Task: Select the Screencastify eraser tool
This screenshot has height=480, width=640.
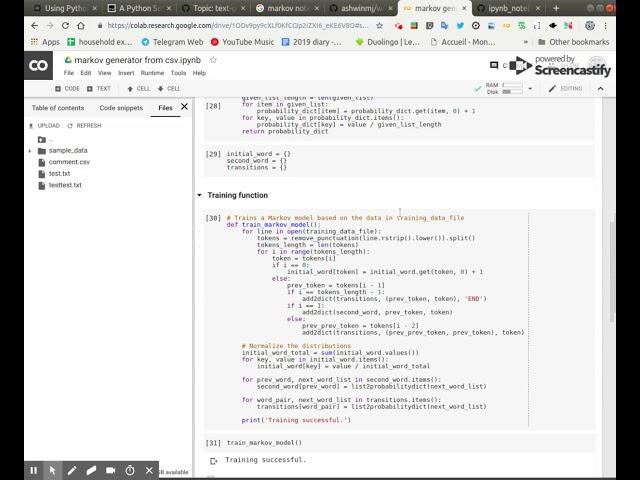Action: coord(91,471)
